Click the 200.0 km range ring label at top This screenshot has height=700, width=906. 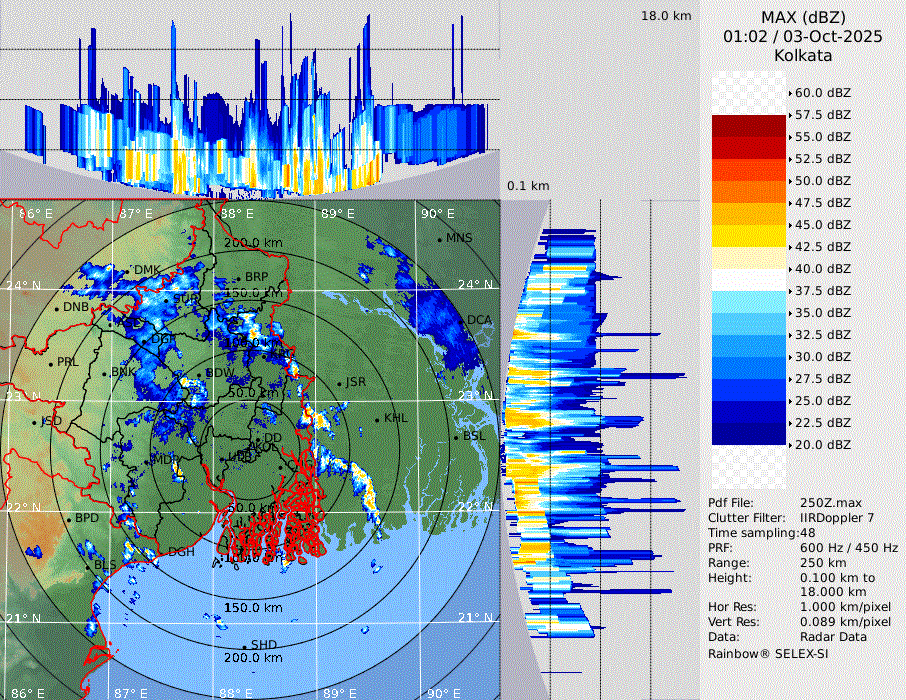(253, 243)
